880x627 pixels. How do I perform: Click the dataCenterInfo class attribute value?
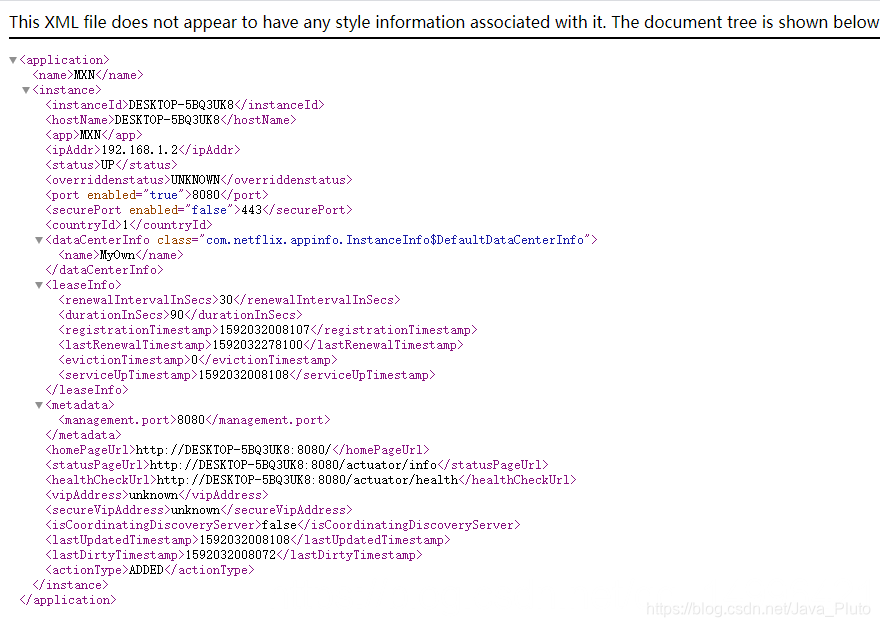pos(395,240)
